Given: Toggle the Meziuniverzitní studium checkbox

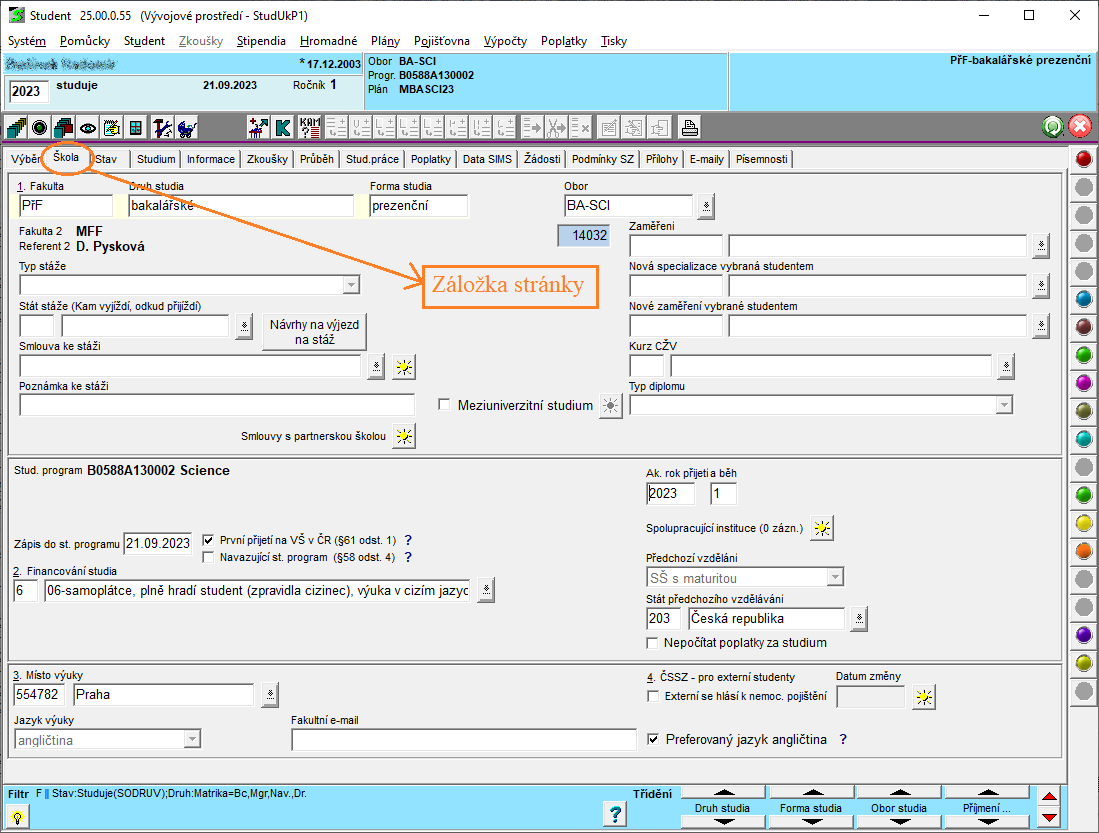Looking at the screenshot, I should [x=445, y=405].
